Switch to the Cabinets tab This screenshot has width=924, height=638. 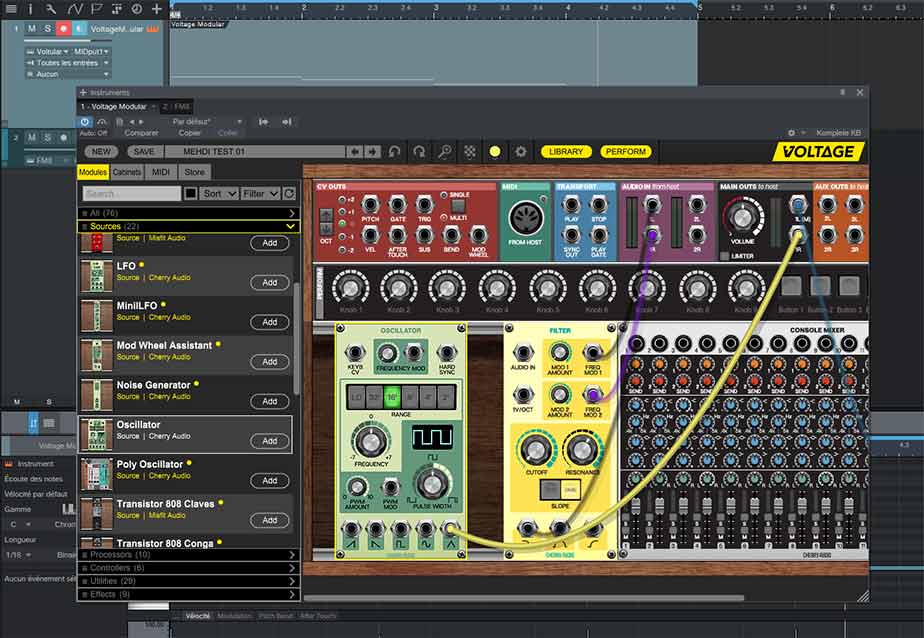click(127, 172)
